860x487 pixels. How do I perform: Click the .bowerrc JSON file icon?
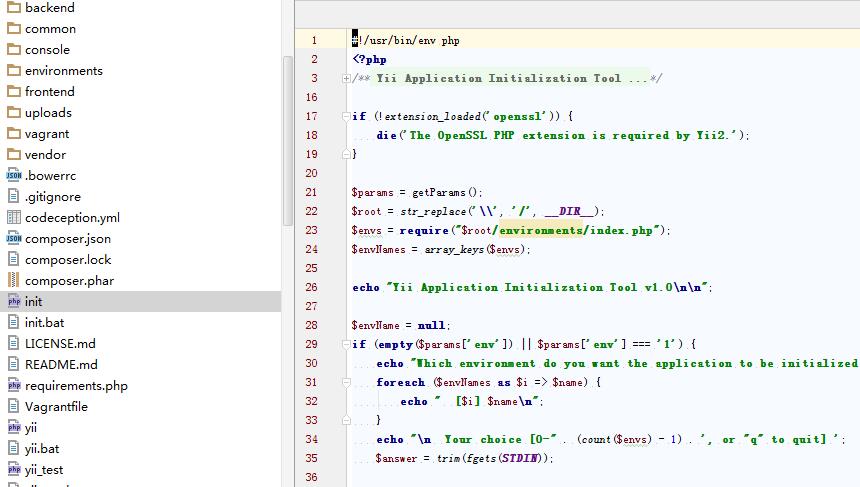pyautogui.click(x=14, y=176)
